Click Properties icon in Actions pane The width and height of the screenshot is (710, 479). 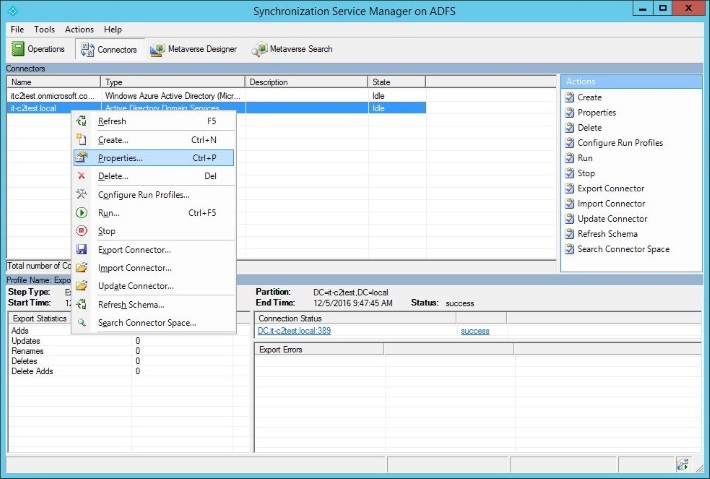point(570,113)
